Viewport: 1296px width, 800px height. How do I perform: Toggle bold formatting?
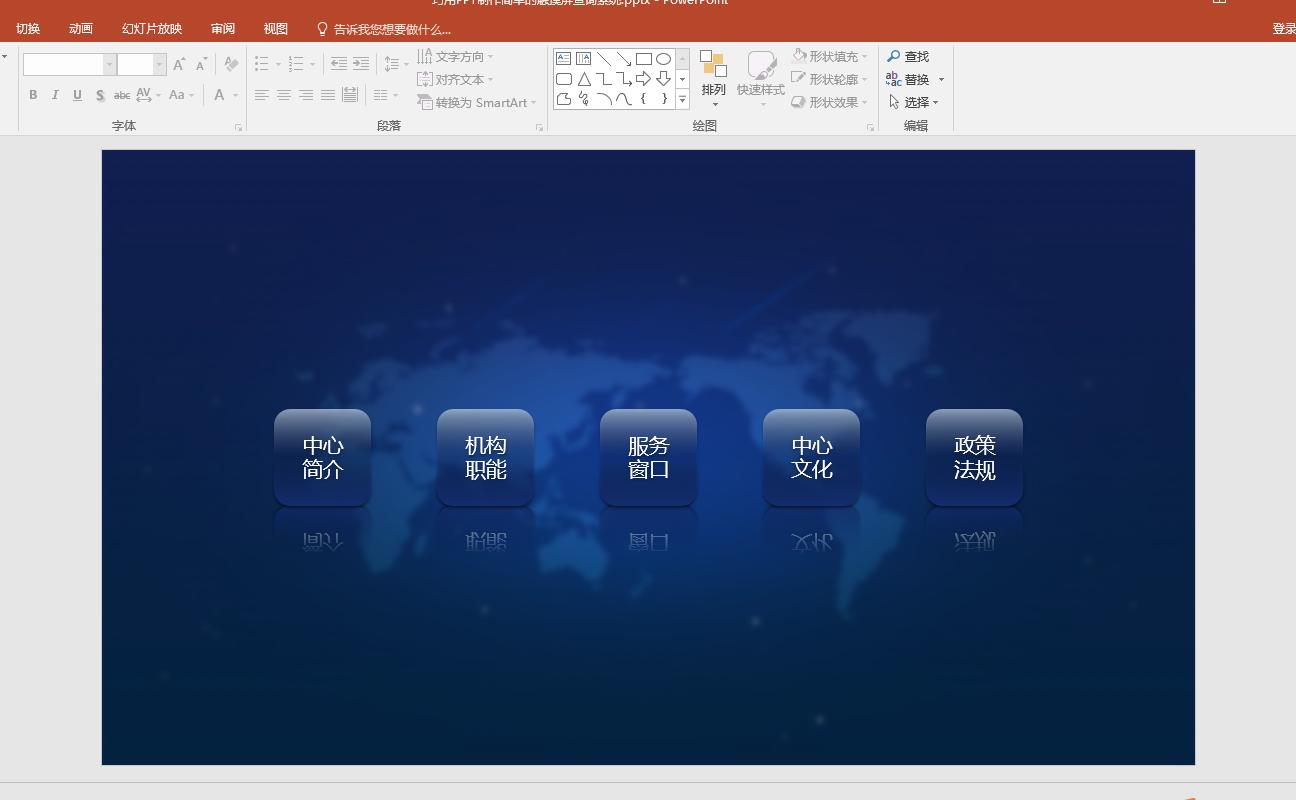point(33,95)
